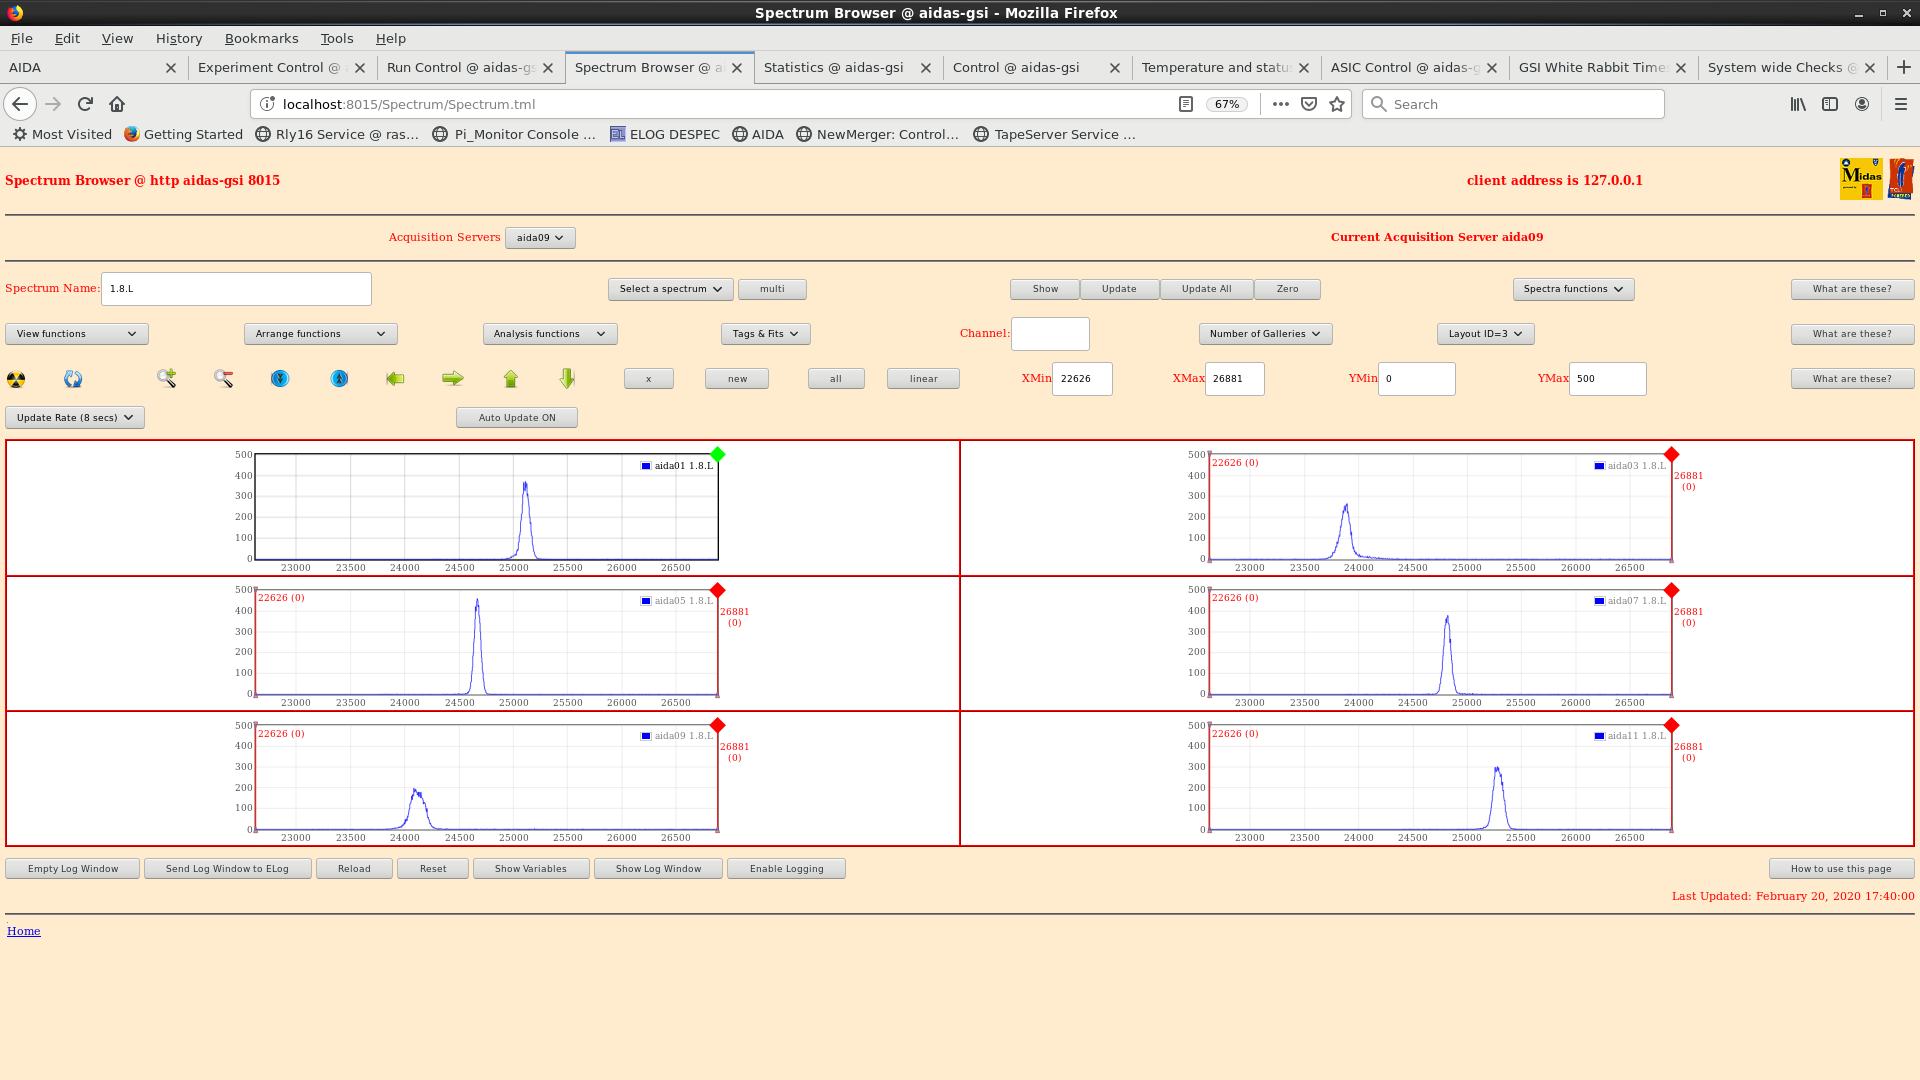Screen dimensions: 1920x1080
Task: Click the radiation hazard icon
Action: coord(16,379)
